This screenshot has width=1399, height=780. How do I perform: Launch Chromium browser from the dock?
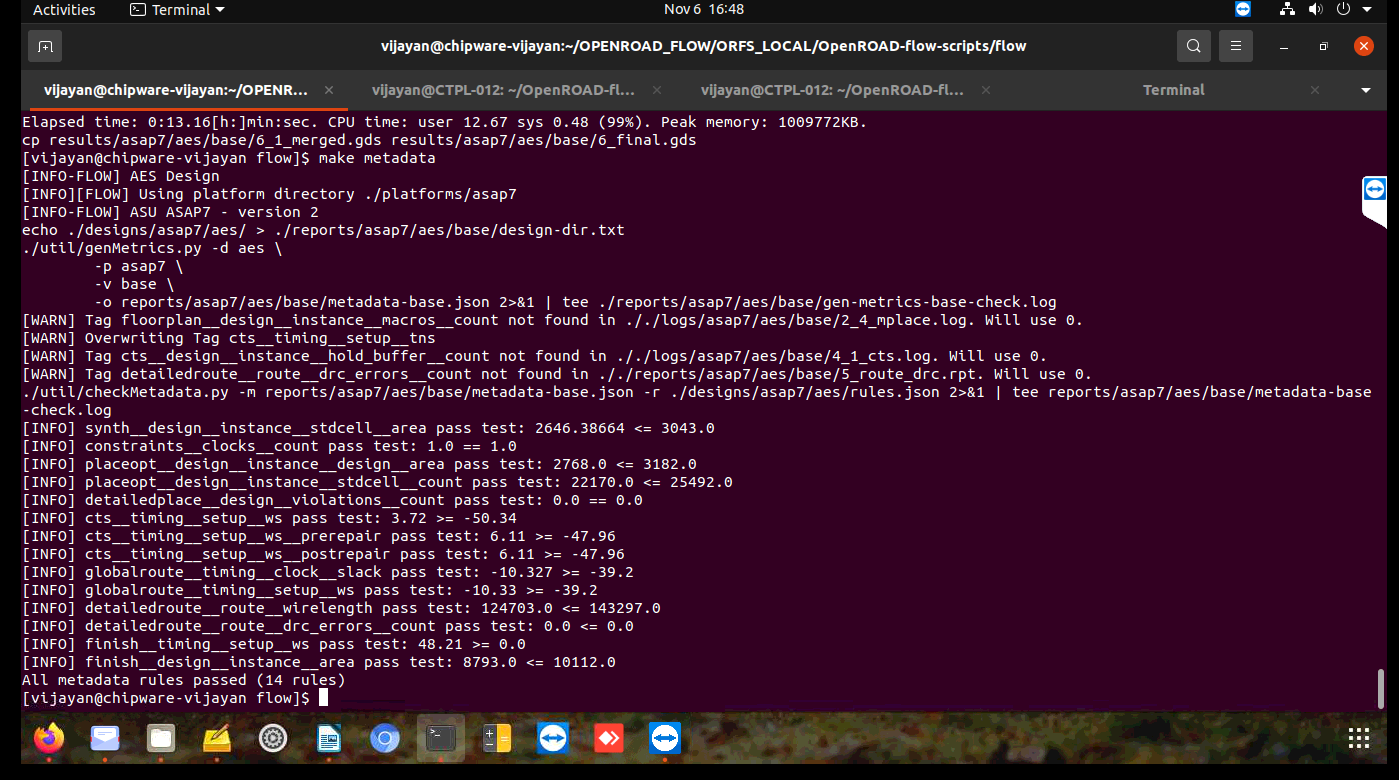(385, 738)
